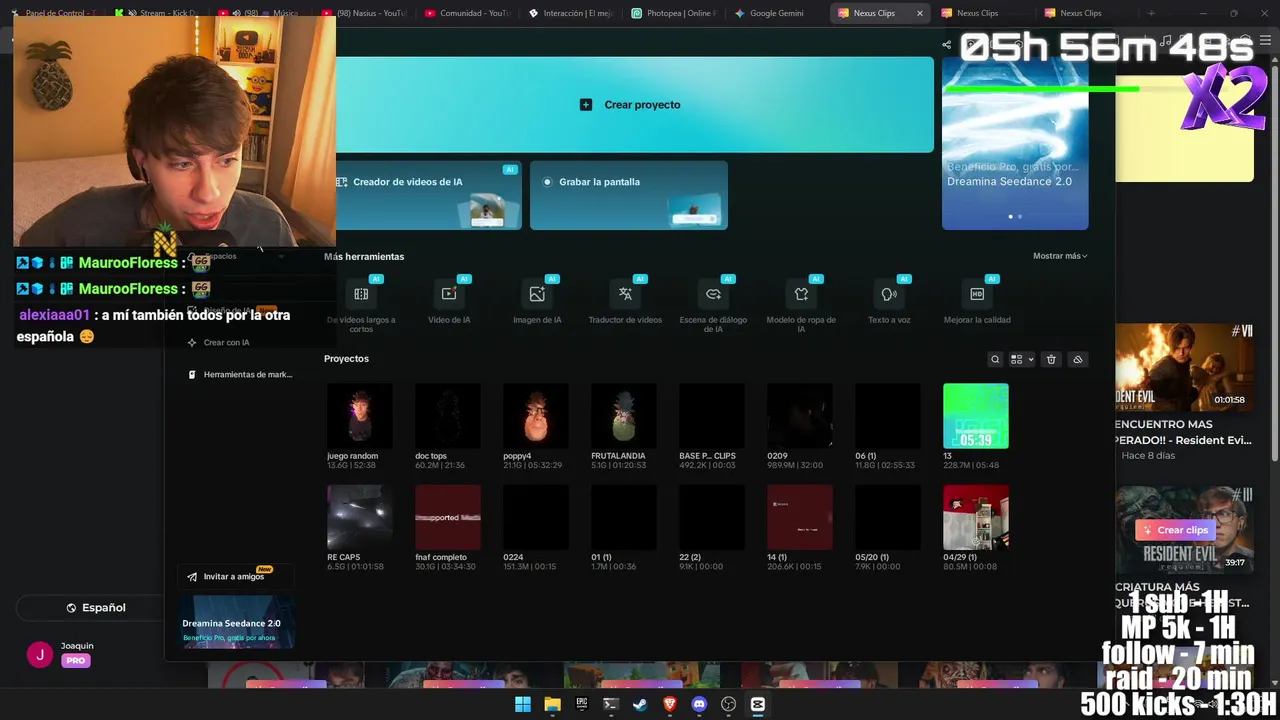Click the Crear clips button
This screenshot has height=720, width=1280.
[1174, 530]
